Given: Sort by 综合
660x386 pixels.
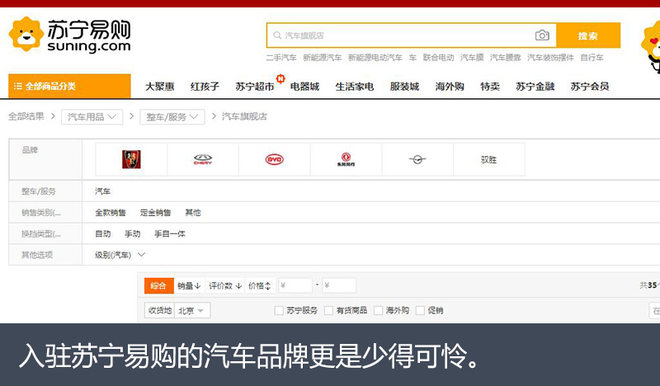Looking at the screenshot, I should [159, 286].
